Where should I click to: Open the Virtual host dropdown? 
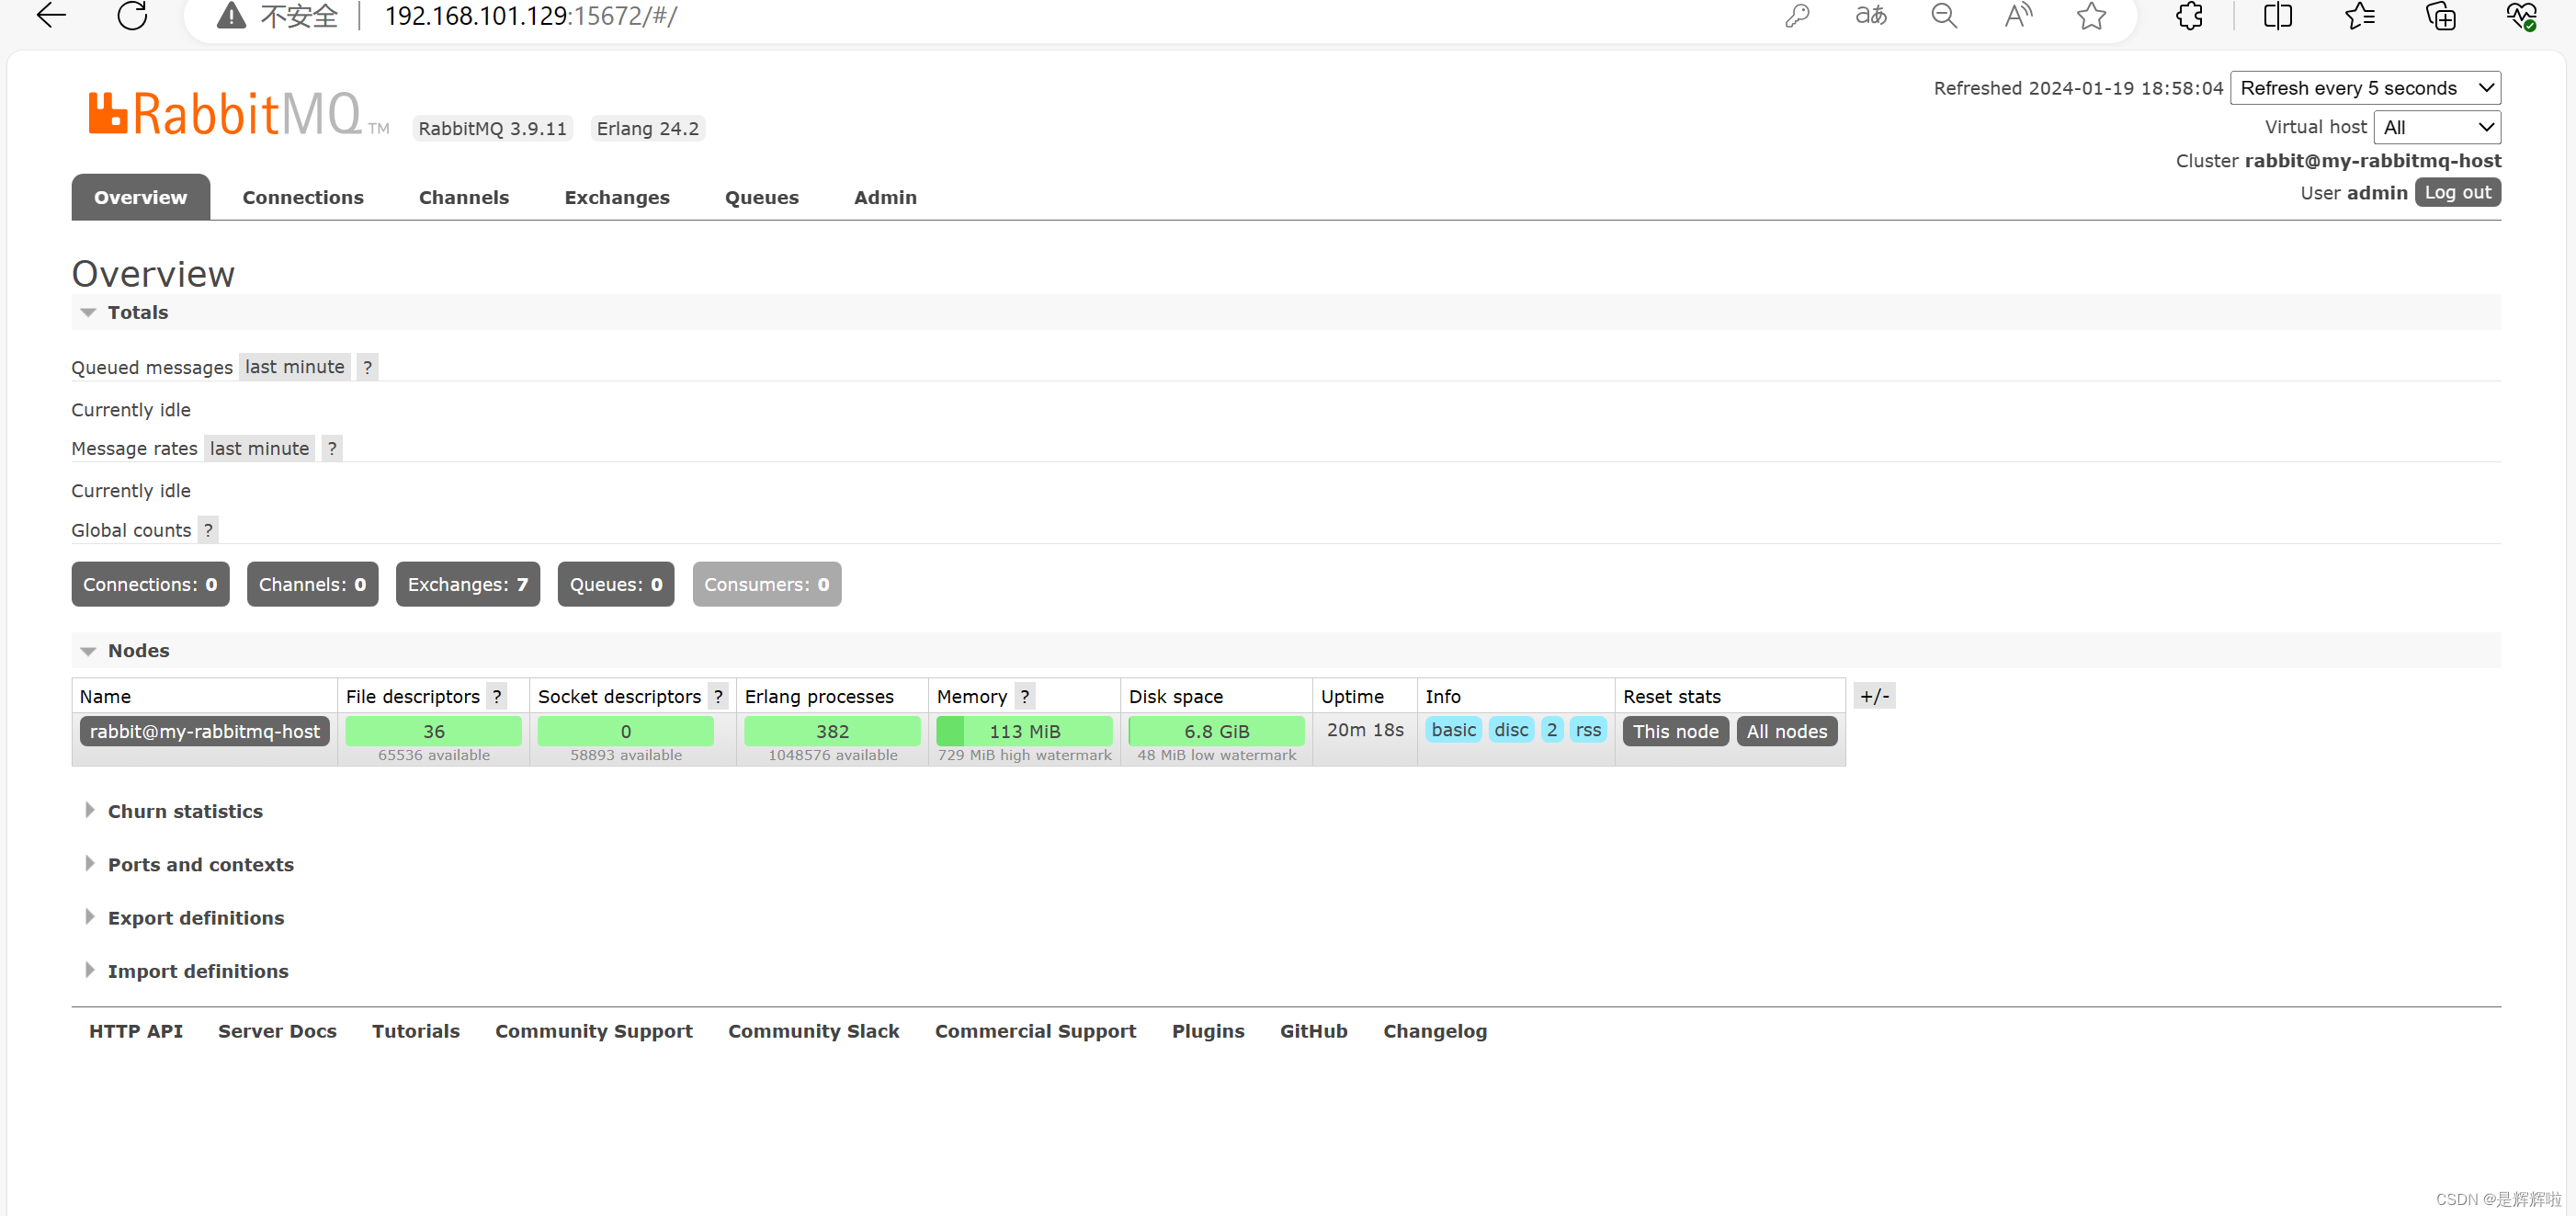click(2437, 127)
